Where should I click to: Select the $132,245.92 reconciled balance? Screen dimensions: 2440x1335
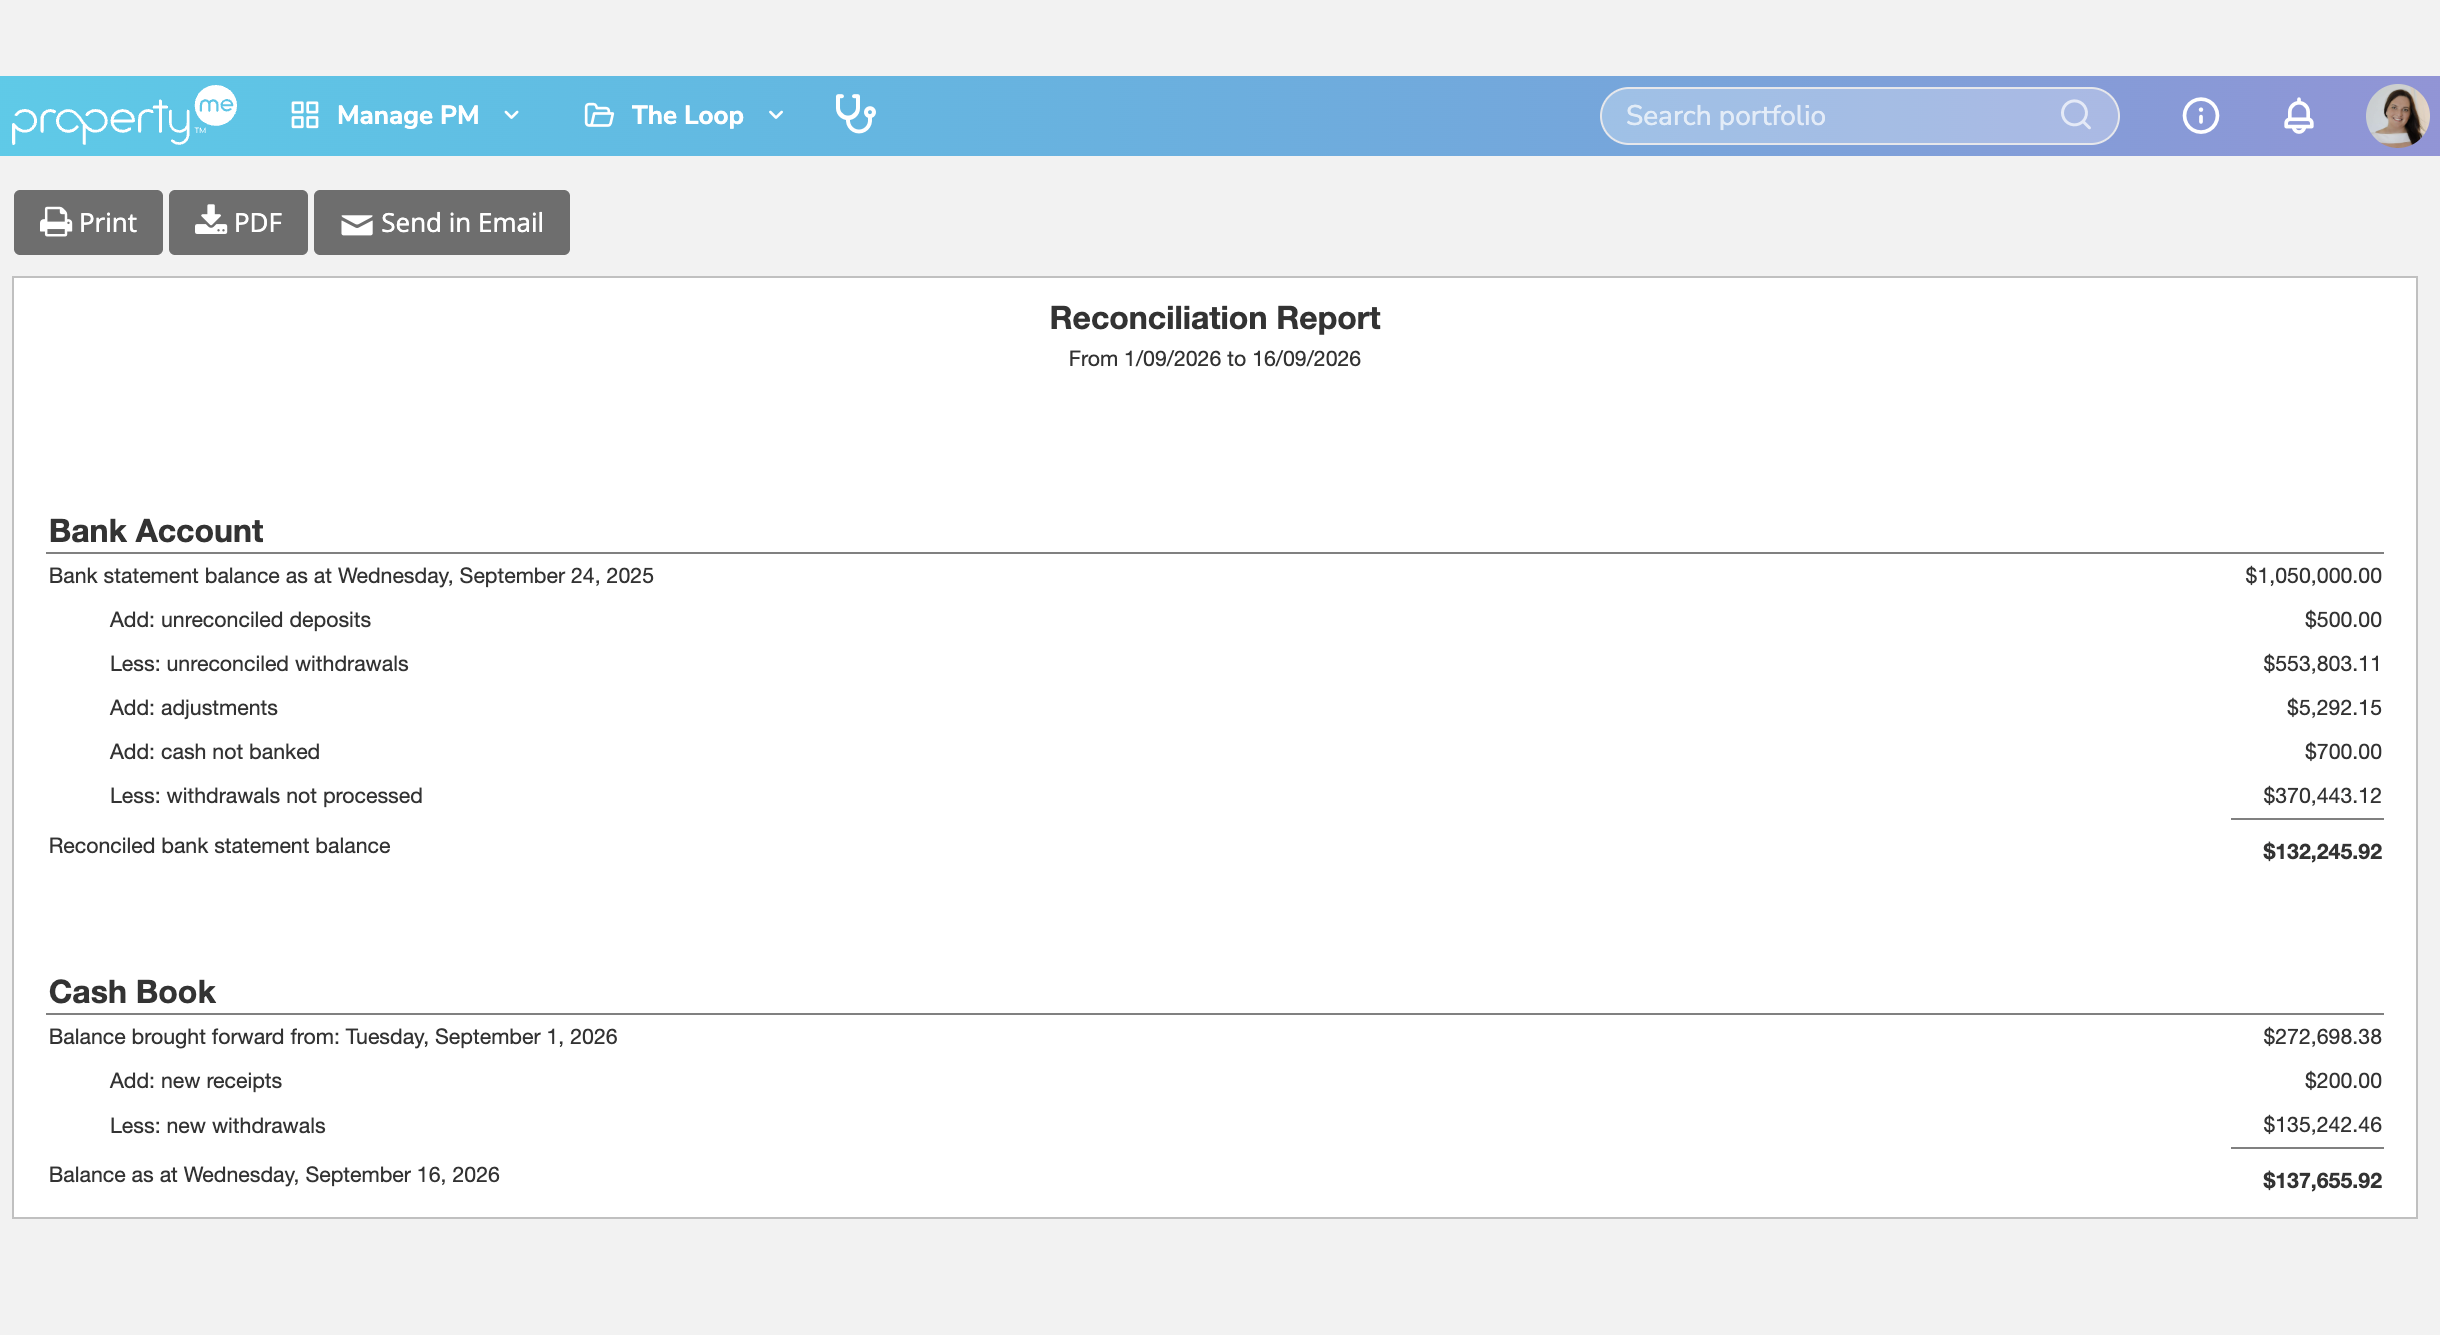pos(2322,852)
